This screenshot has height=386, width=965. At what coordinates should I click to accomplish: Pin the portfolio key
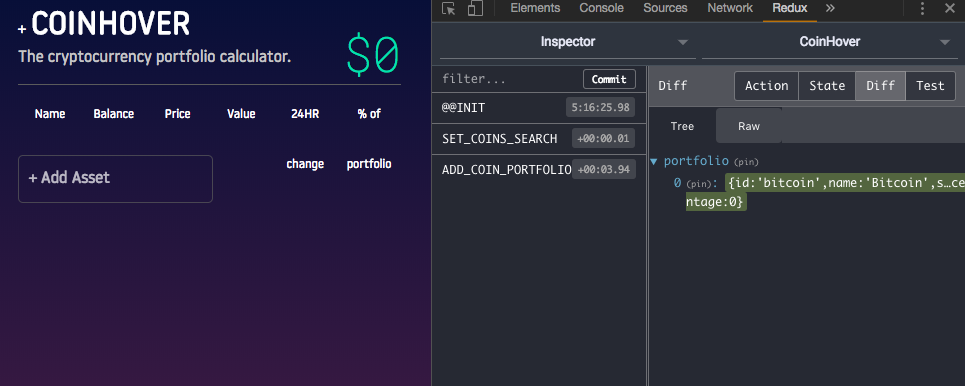point(746,163)
